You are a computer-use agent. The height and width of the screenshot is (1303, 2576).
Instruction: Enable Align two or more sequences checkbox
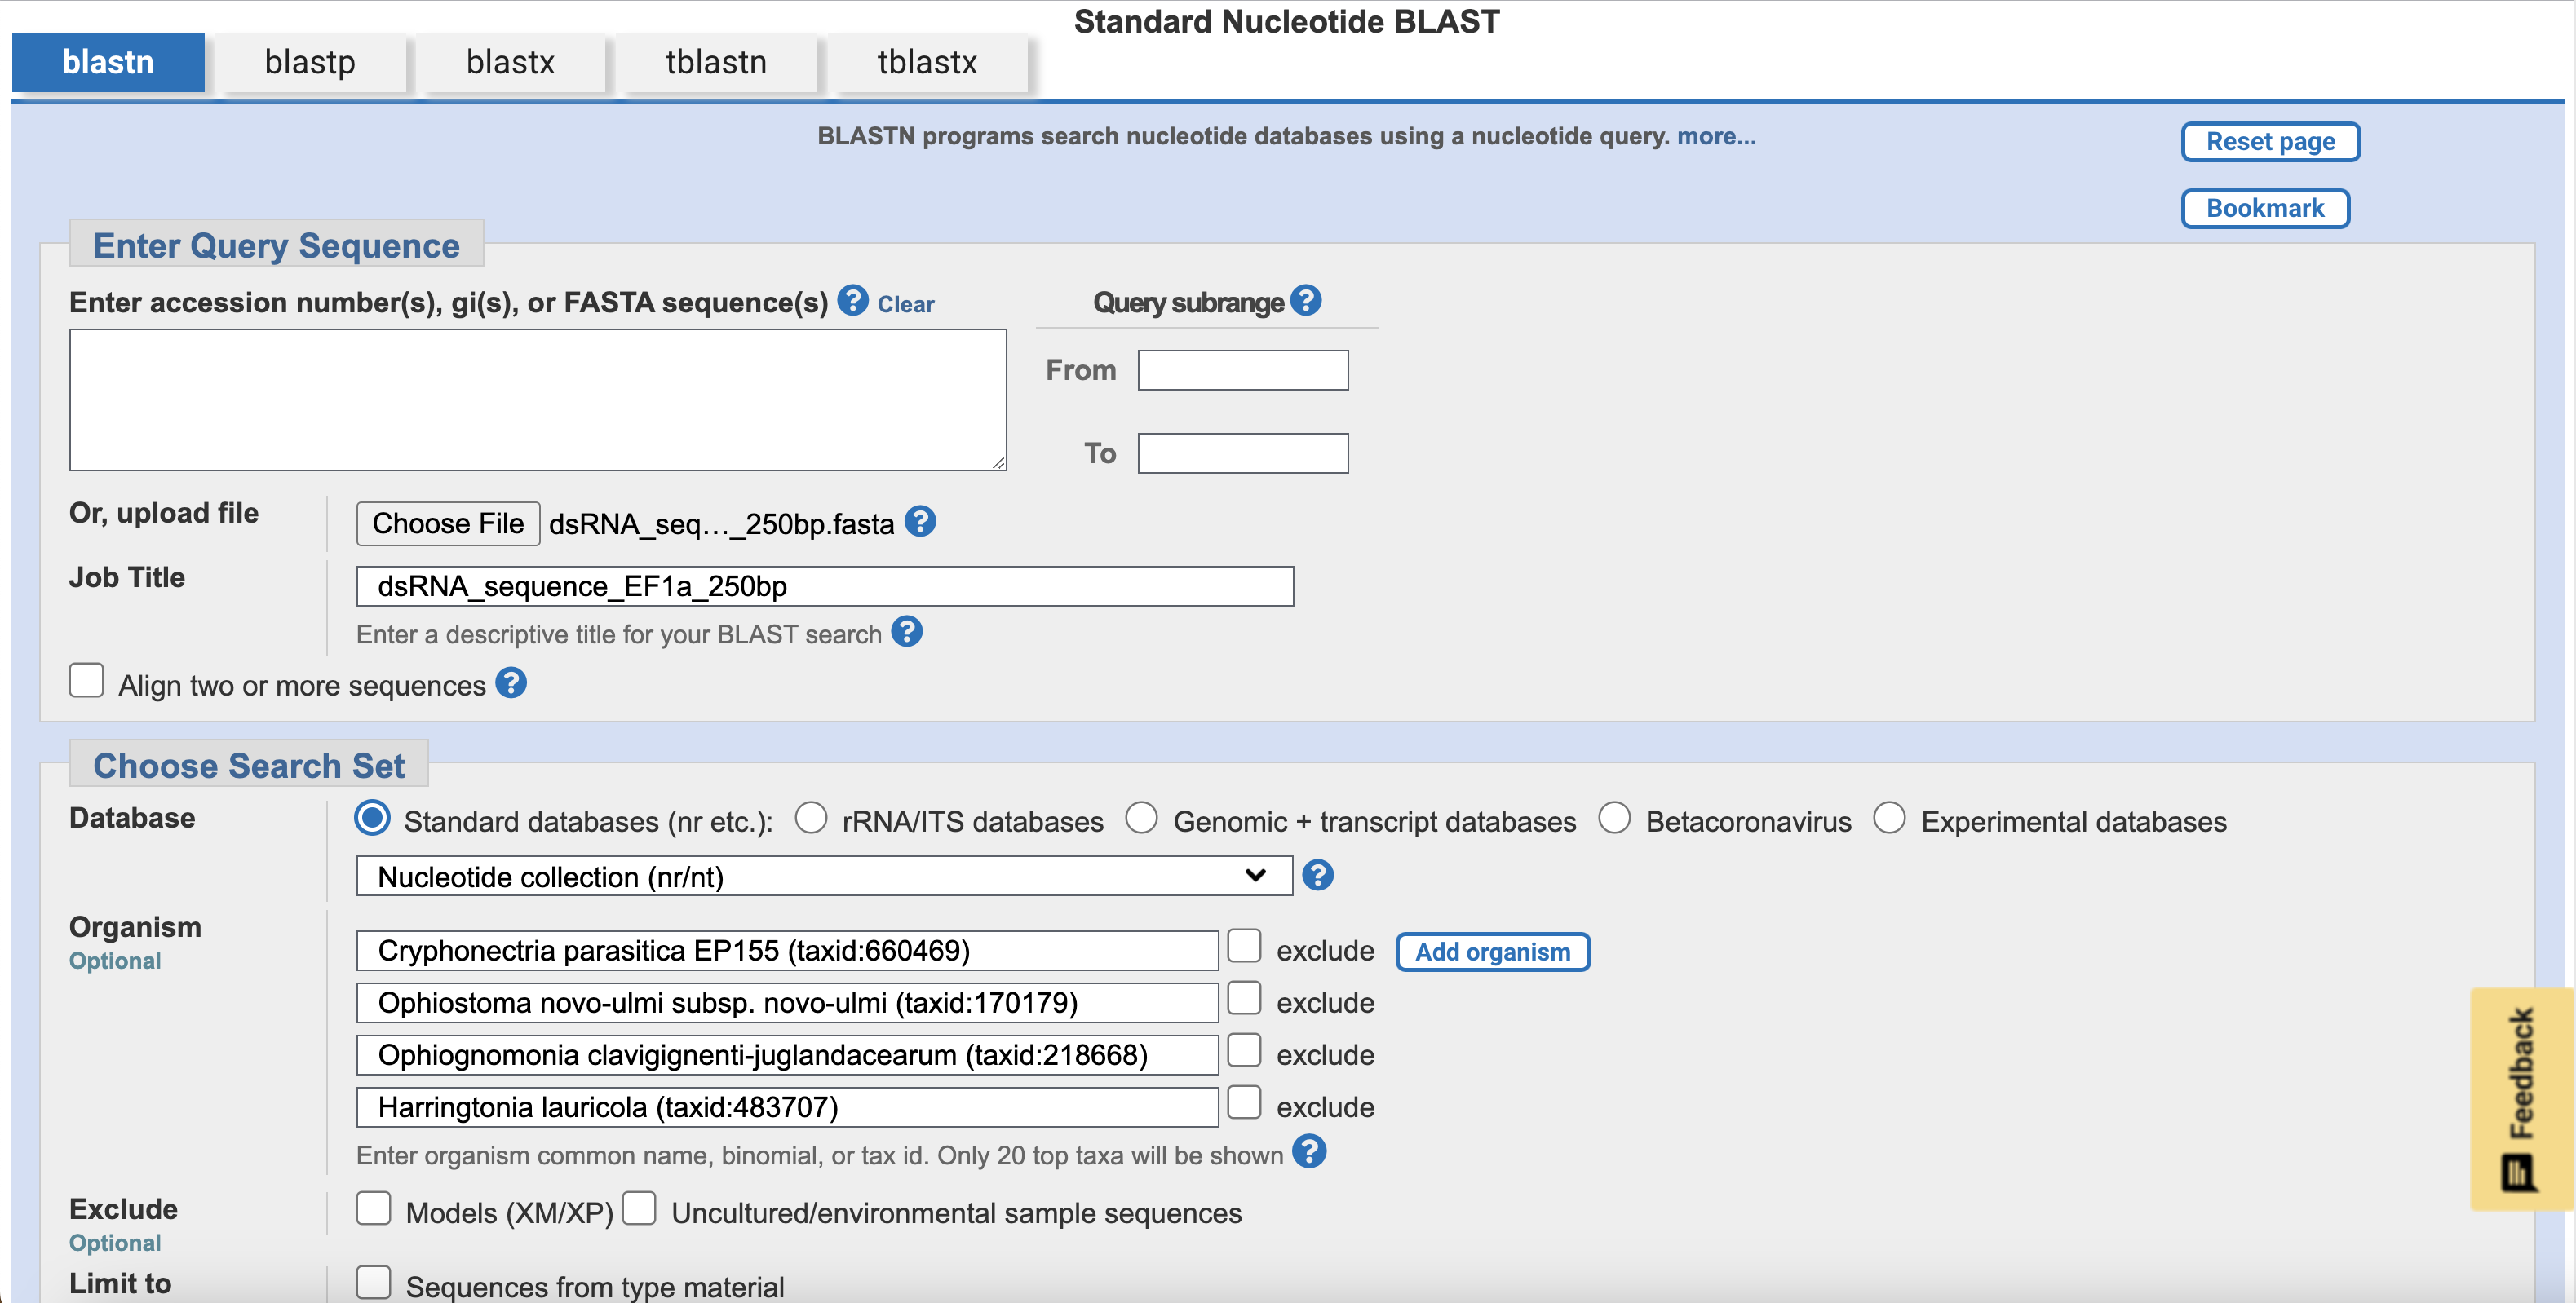point(87,681)
